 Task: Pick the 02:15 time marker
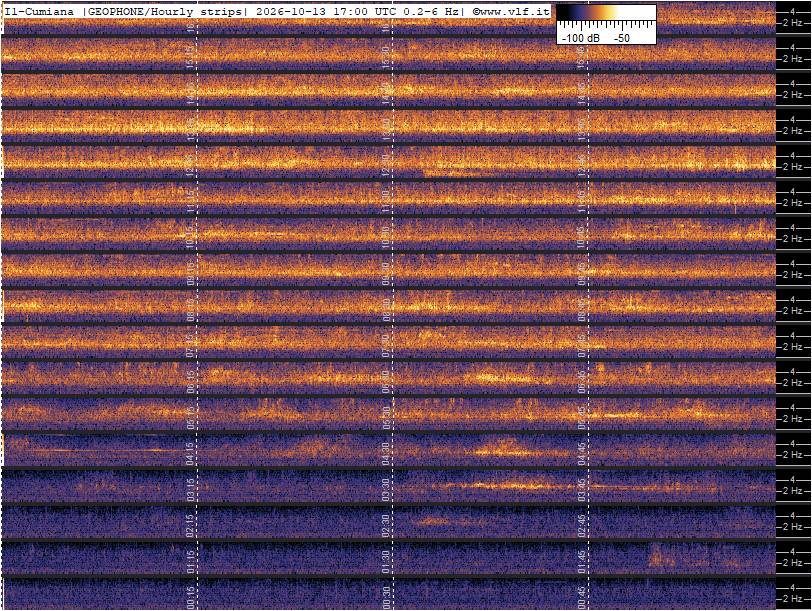(x=191, y=526)
